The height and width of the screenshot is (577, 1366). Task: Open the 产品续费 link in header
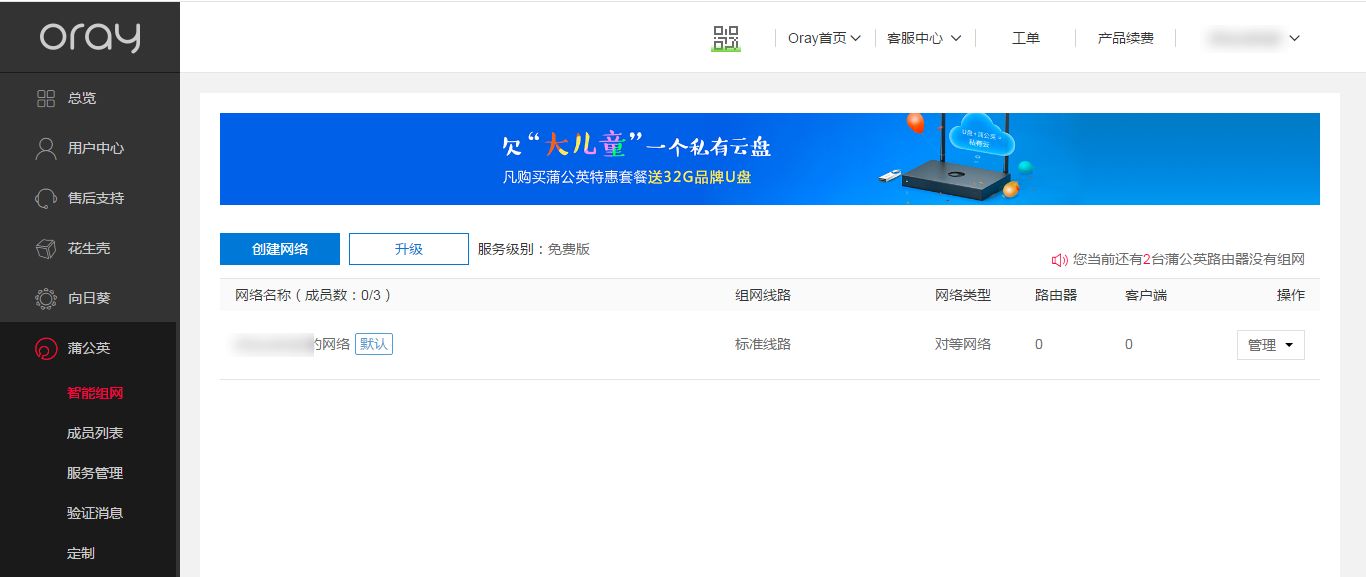pyautogui.click(x=1126, y=38)
